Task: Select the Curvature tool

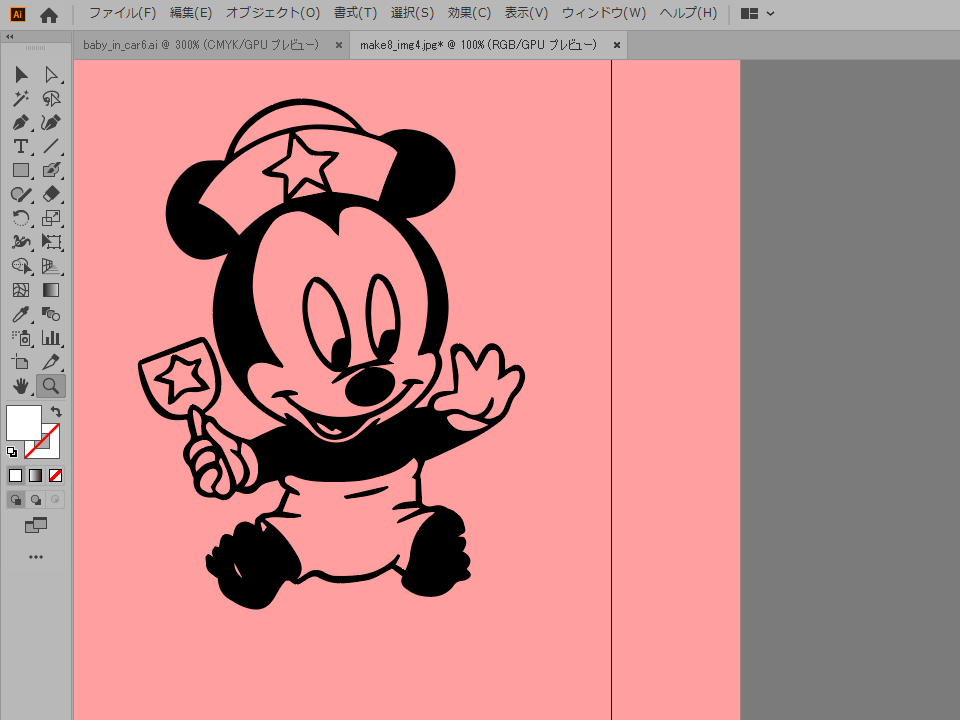Action: tap(51, 122)
